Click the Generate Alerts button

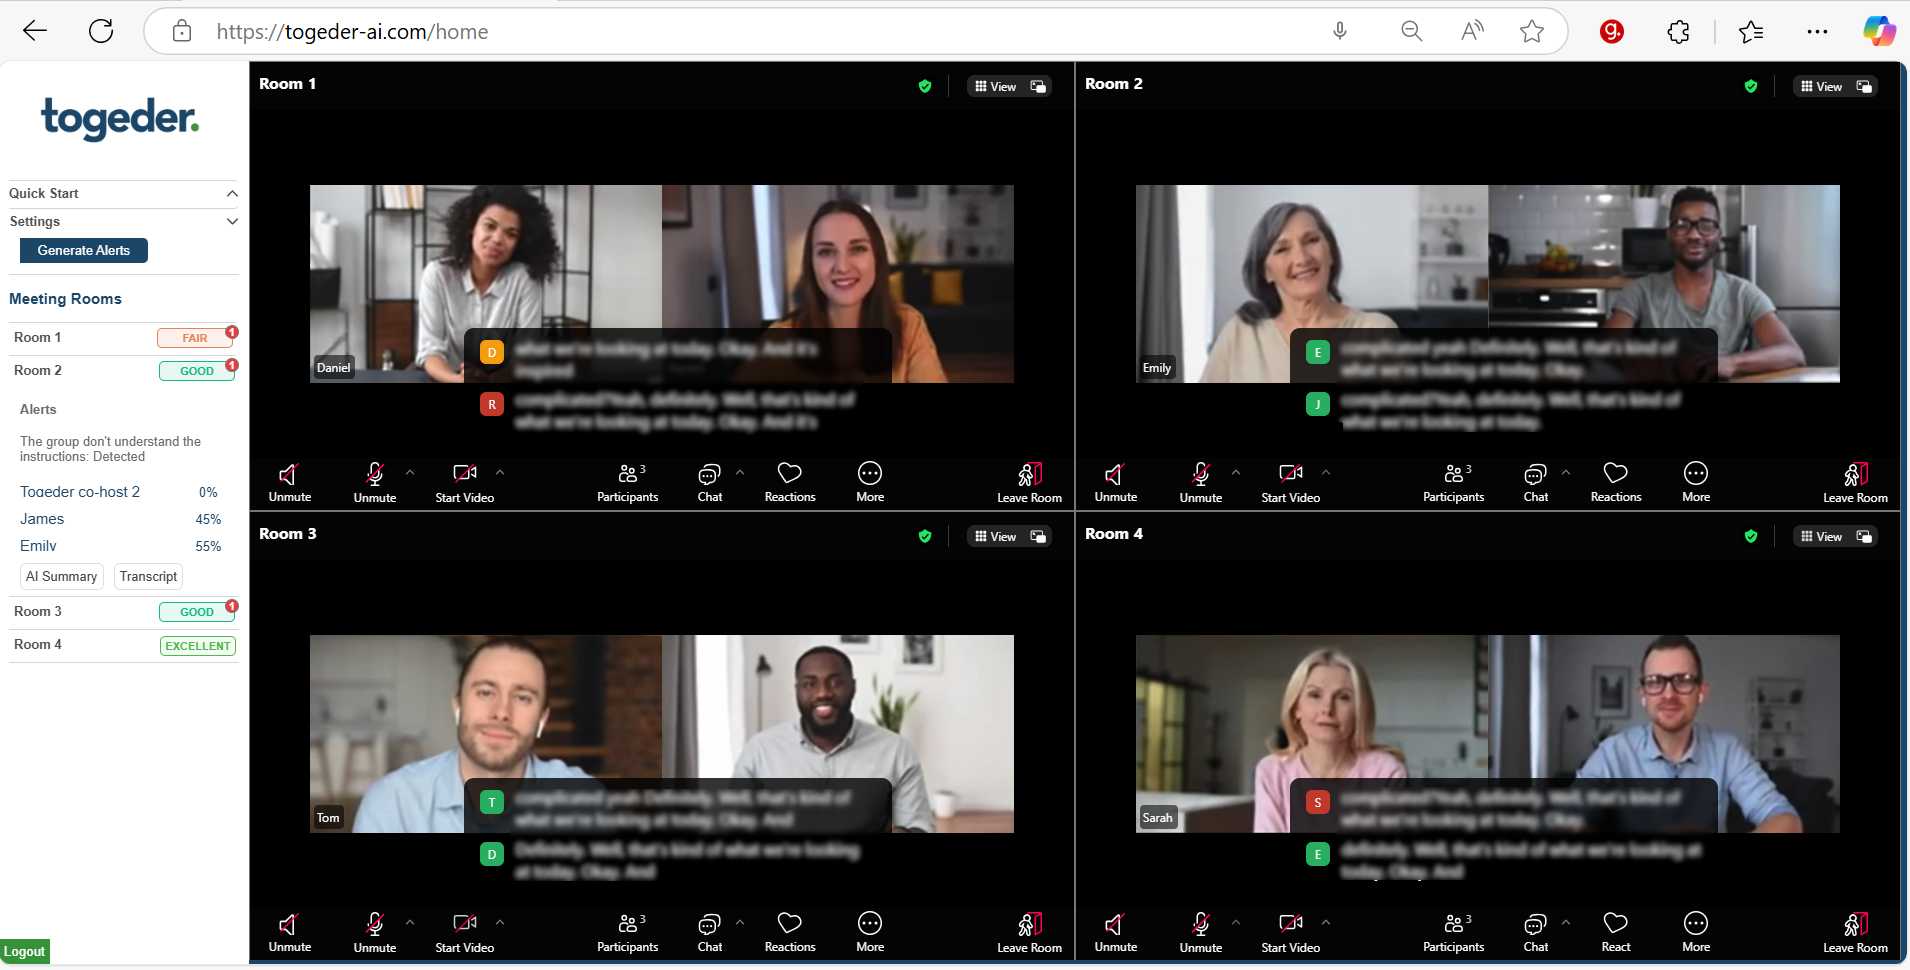coord(84,251)
